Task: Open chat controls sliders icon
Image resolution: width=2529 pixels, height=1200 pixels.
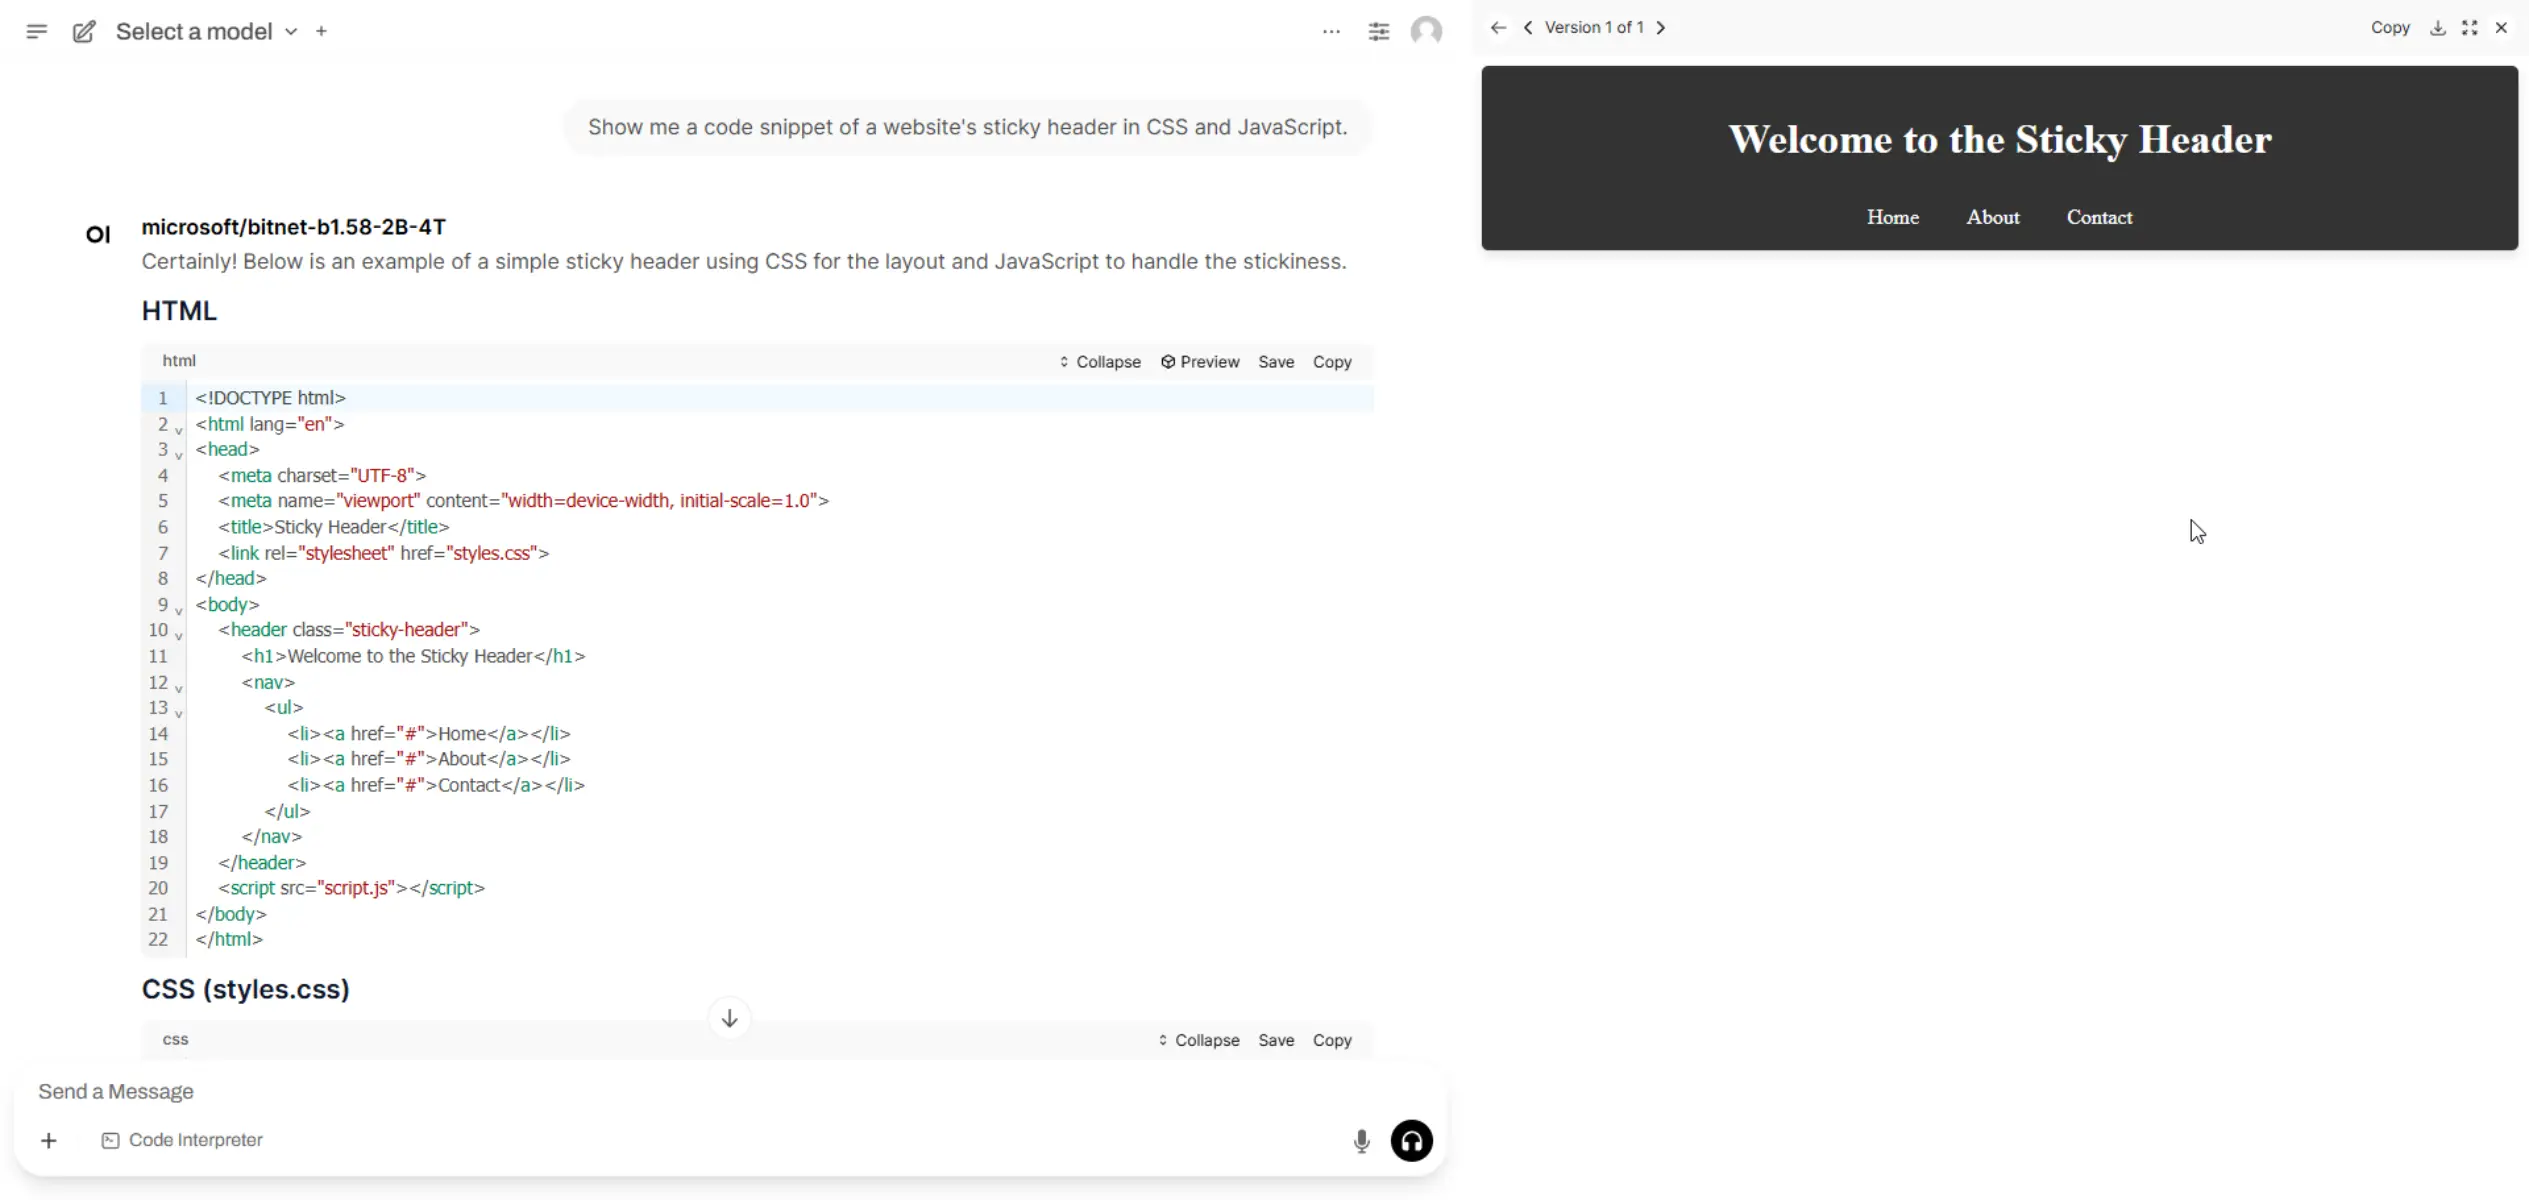Action: (x=1378, y=31)
